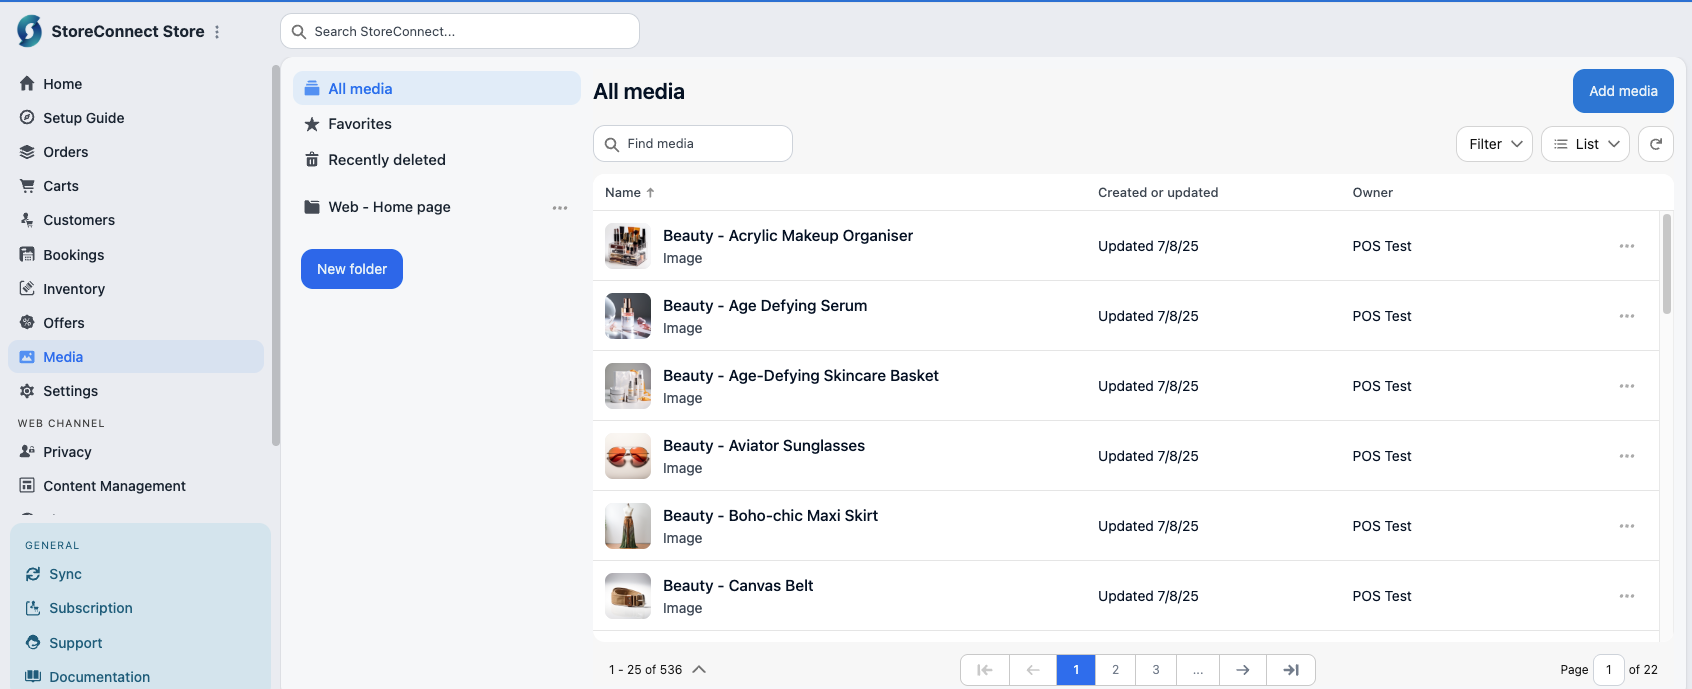Open row menu for Age Defying Serum

[x=1627, y=316]
